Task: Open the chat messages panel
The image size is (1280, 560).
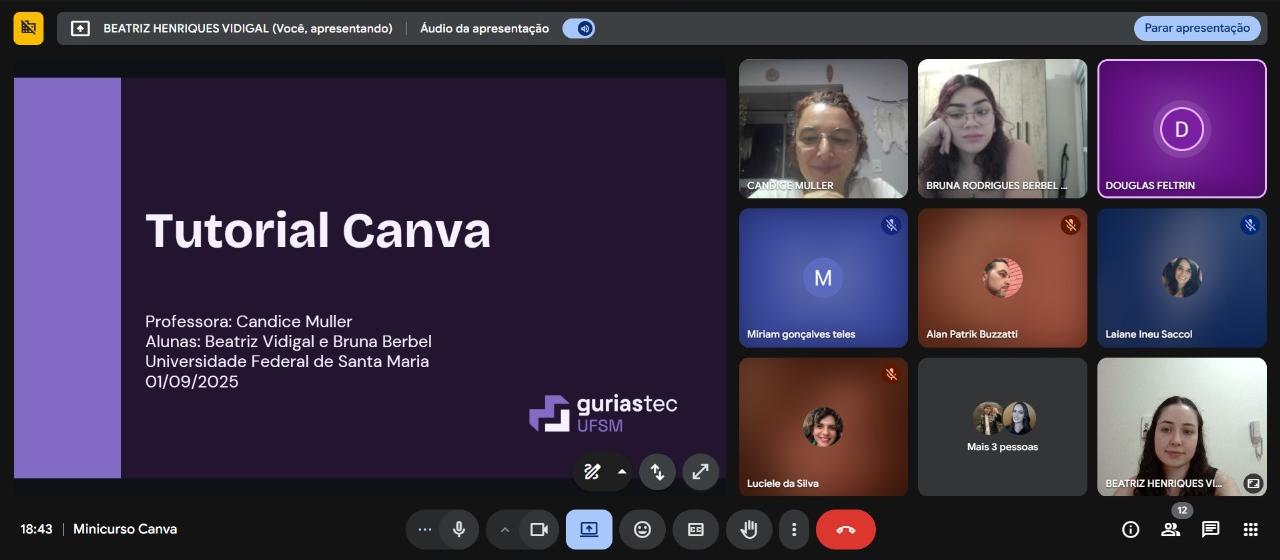Action: [1210, 529]
